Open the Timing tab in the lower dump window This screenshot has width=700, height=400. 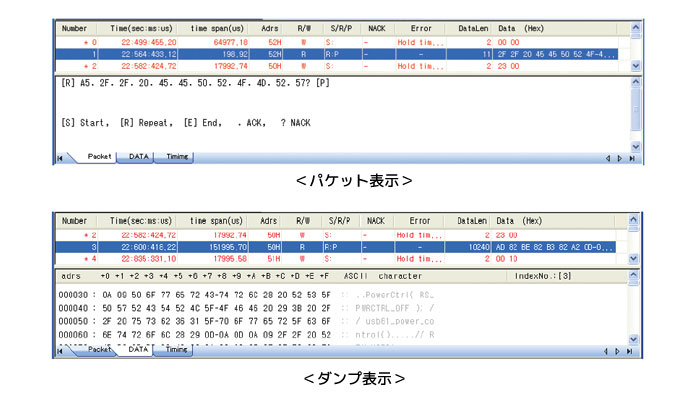click(177, 350)
